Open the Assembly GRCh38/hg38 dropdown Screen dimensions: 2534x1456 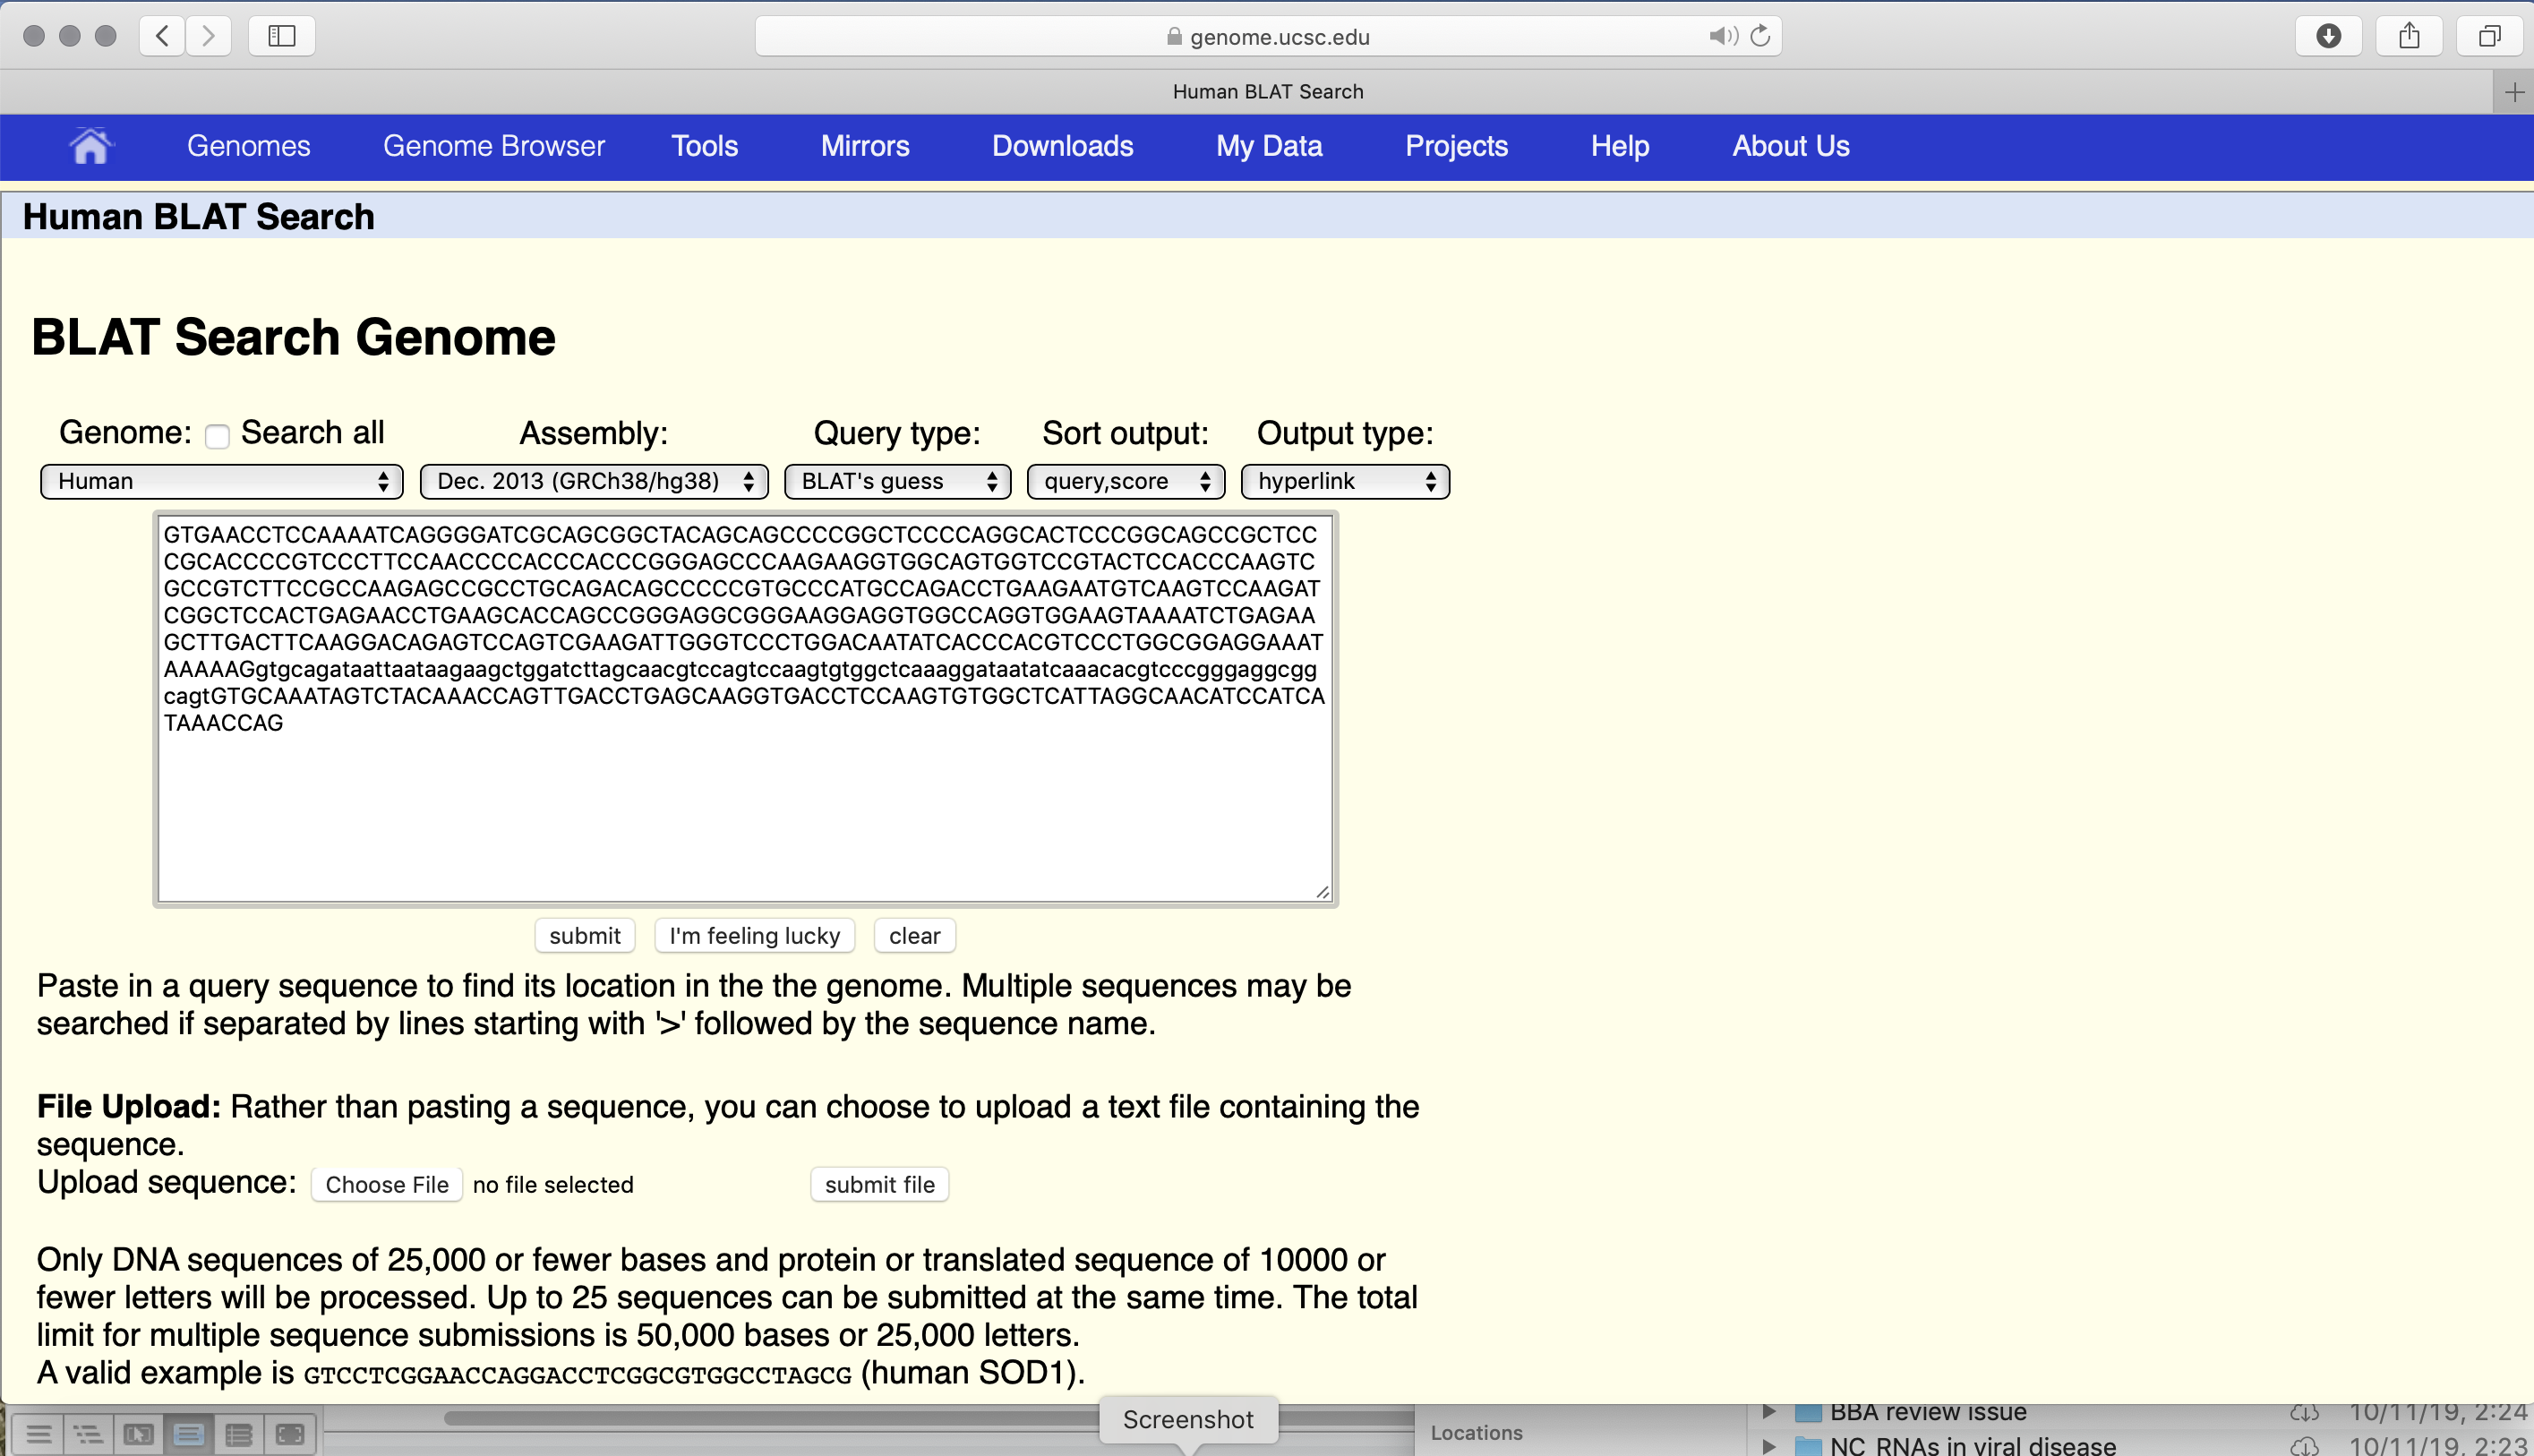(594, 481)
